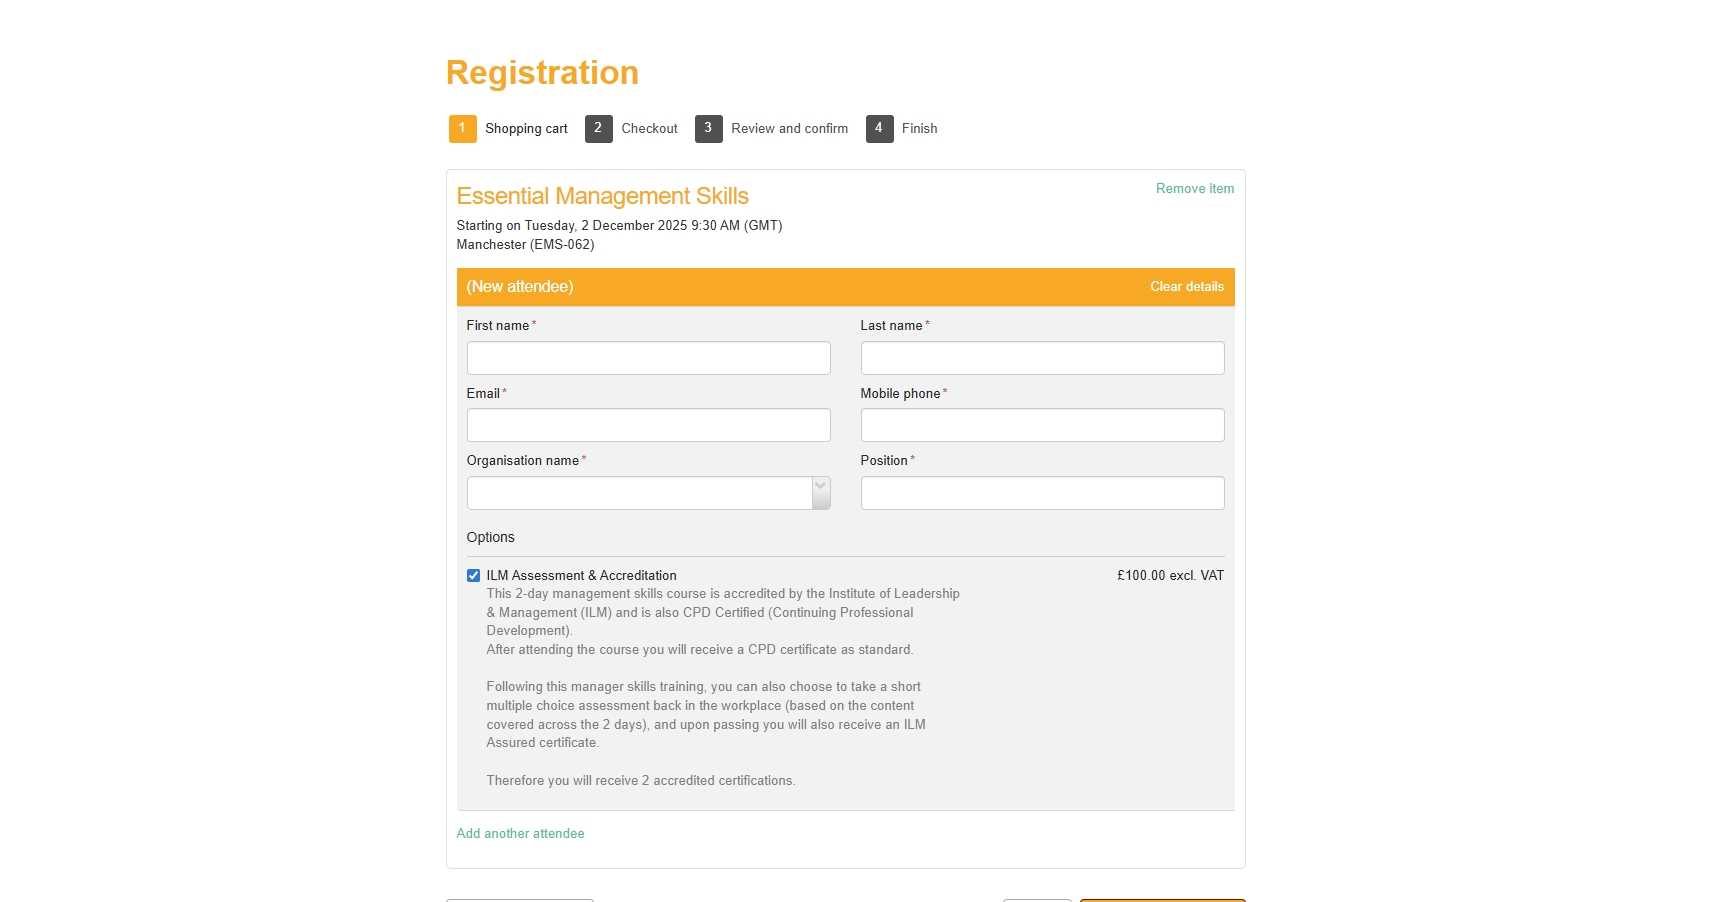Image resolution: width=1723 pixels, height=902 pixels.
Task: Click into the Email text box
Action: coord(648,425)
